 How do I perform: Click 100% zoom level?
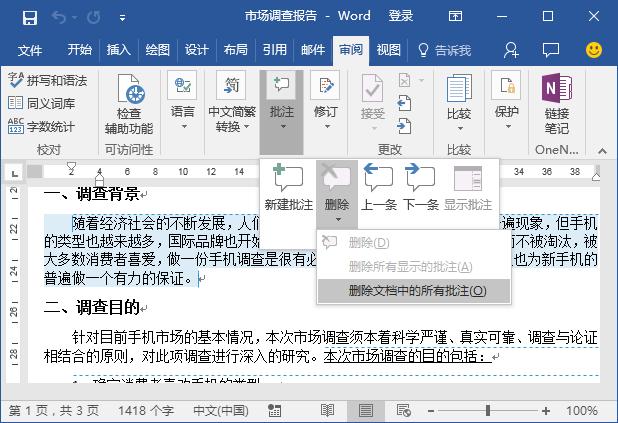click(x=582, y=411)
